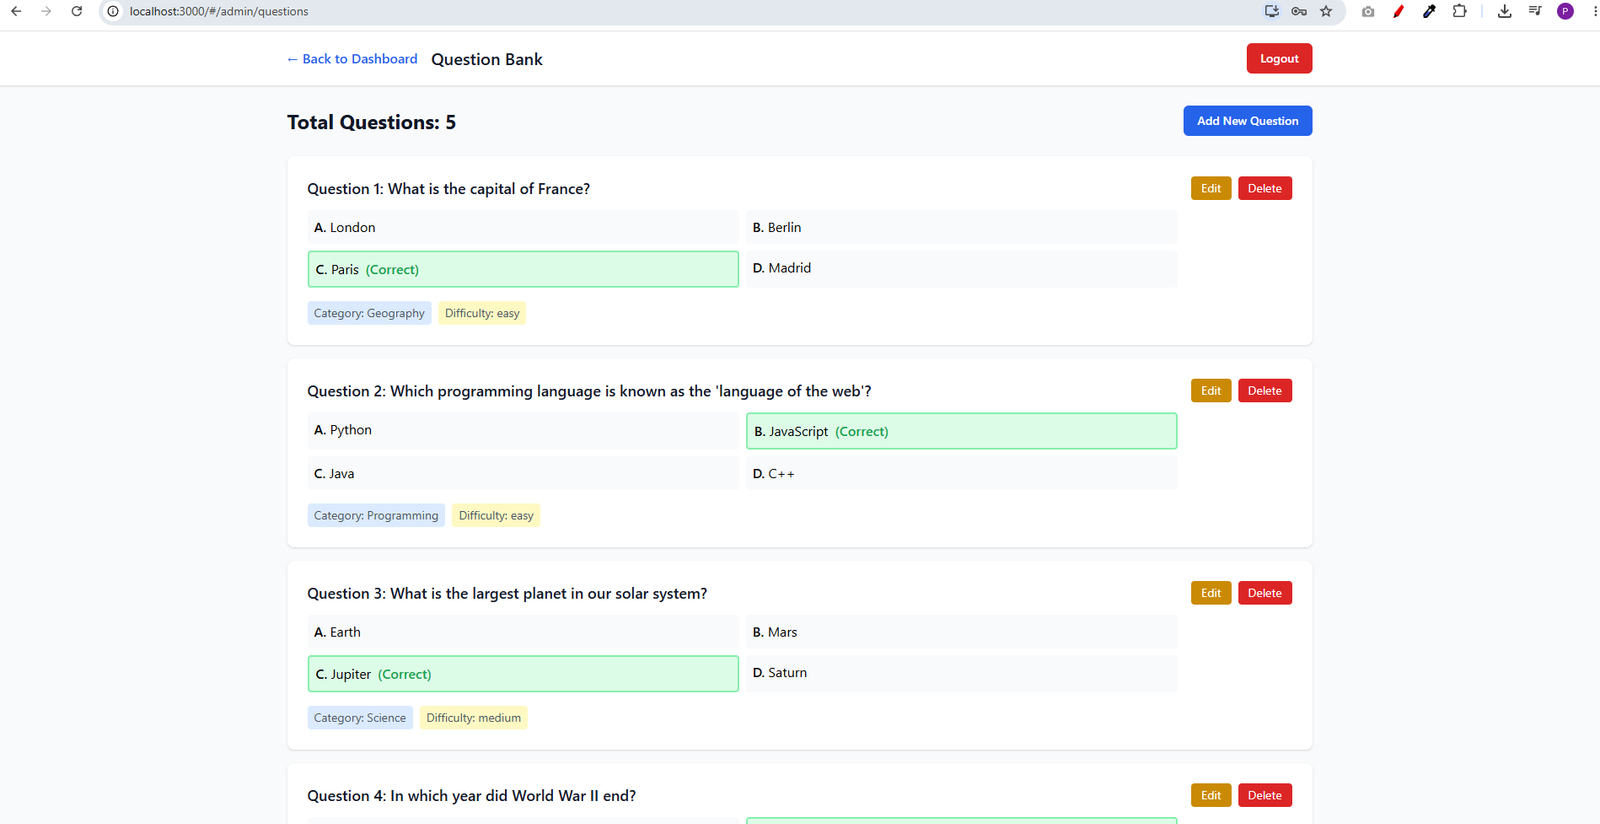Screen dimensions: 1600x824
Task: Select option A. London
Action: pyautogui.click(x=523, y=227)
